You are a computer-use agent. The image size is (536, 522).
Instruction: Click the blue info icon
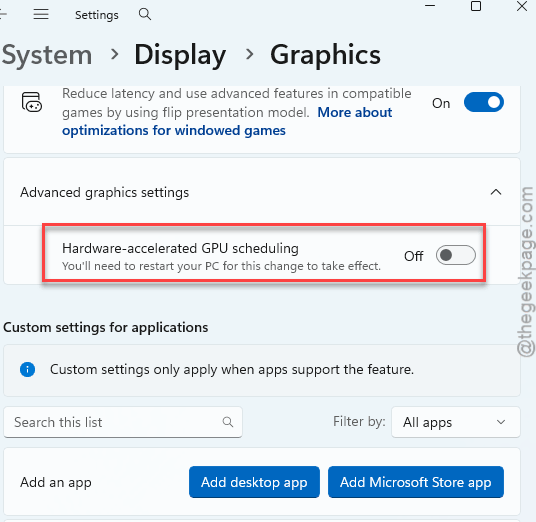click(27, 370)
